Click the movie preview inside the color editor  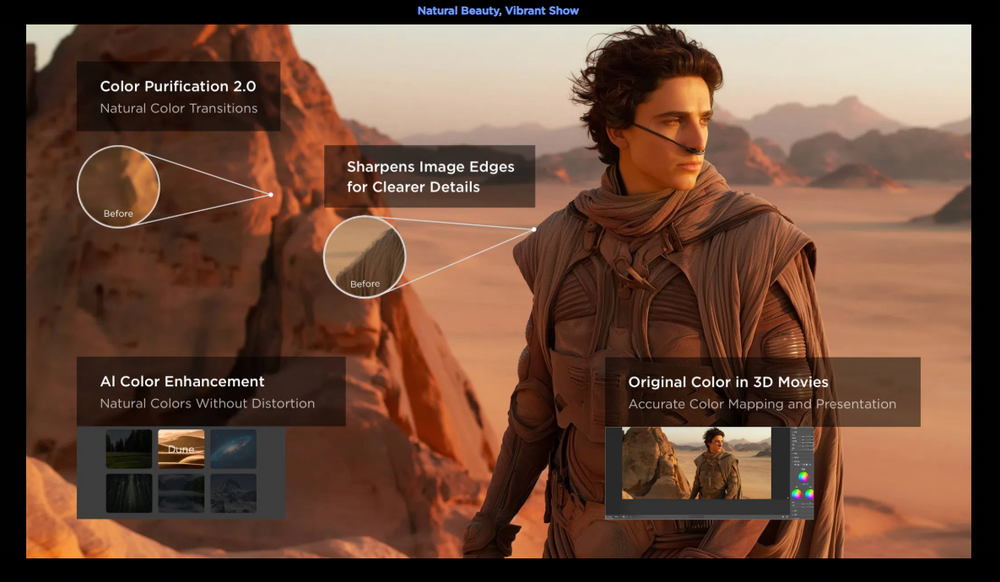[x=696, y=463]
